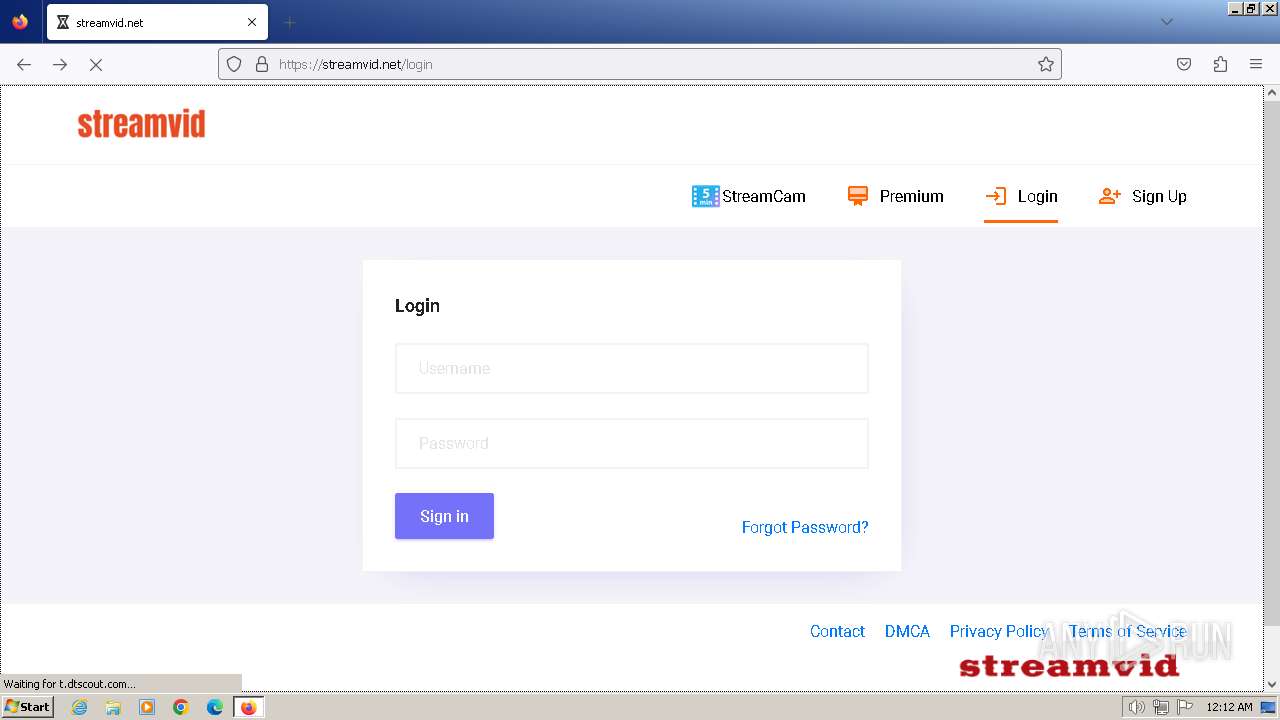Go forward to next page
The image size is (1280, 720).
tap(60, 64)
